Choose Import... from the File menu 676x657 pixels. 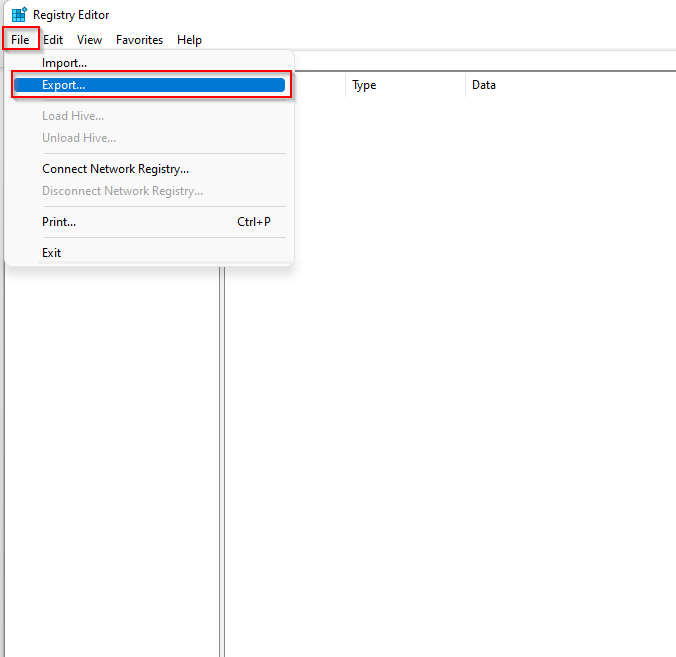[64, 63]
